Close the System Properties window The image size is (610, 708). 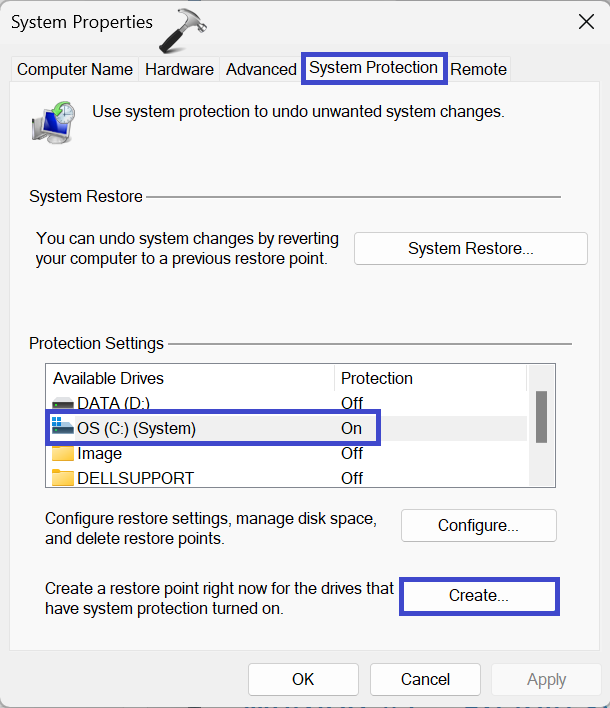pos(584,21)
